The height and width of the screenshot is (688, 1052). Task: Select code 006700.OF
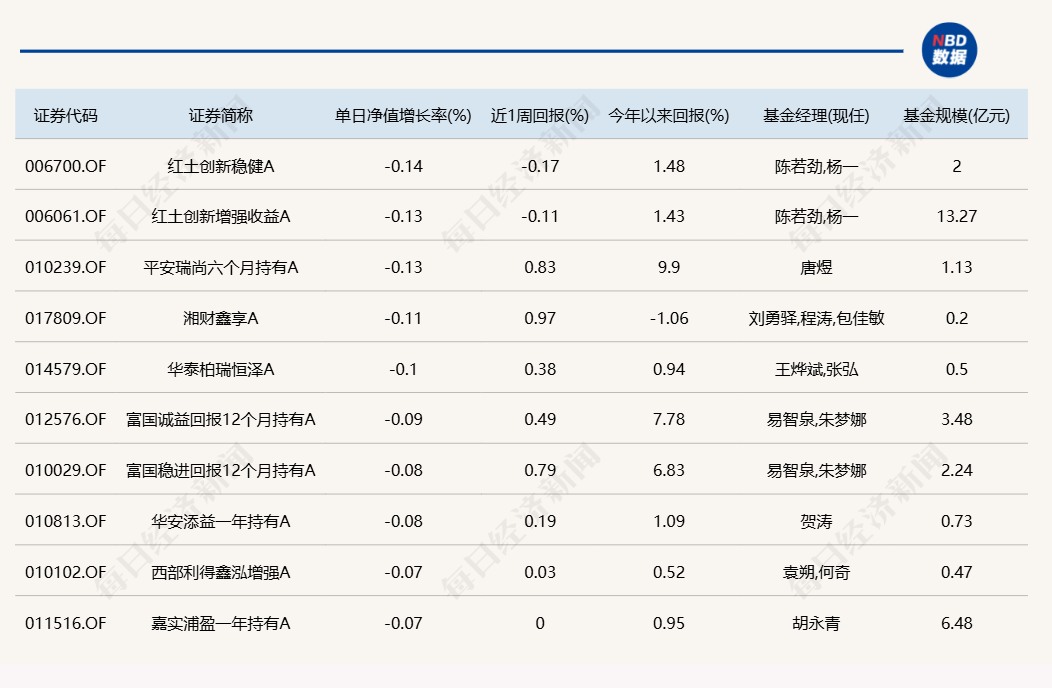66,166
